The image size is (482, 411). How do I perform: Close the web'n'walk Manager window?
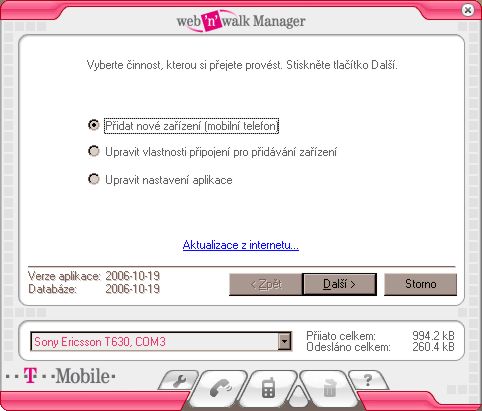[x=468, y=10]
